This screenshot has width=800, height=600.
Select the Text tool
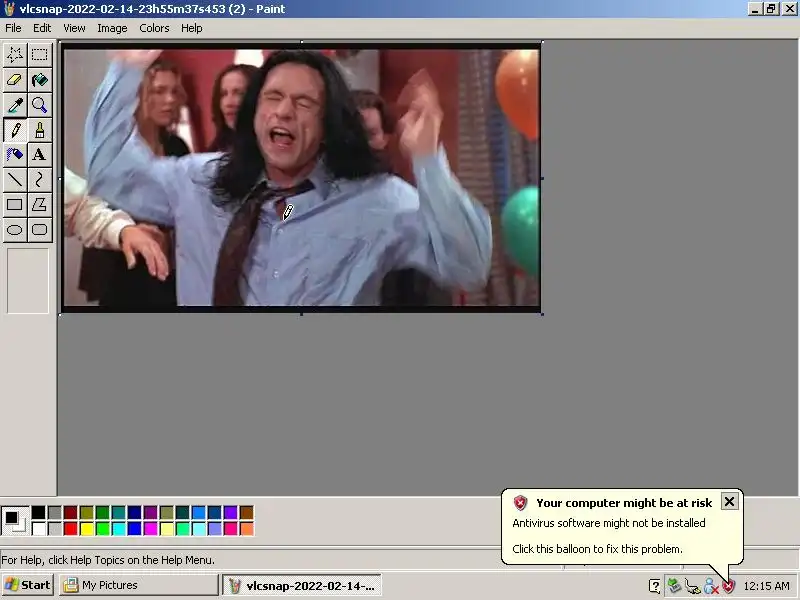[39, 155]
